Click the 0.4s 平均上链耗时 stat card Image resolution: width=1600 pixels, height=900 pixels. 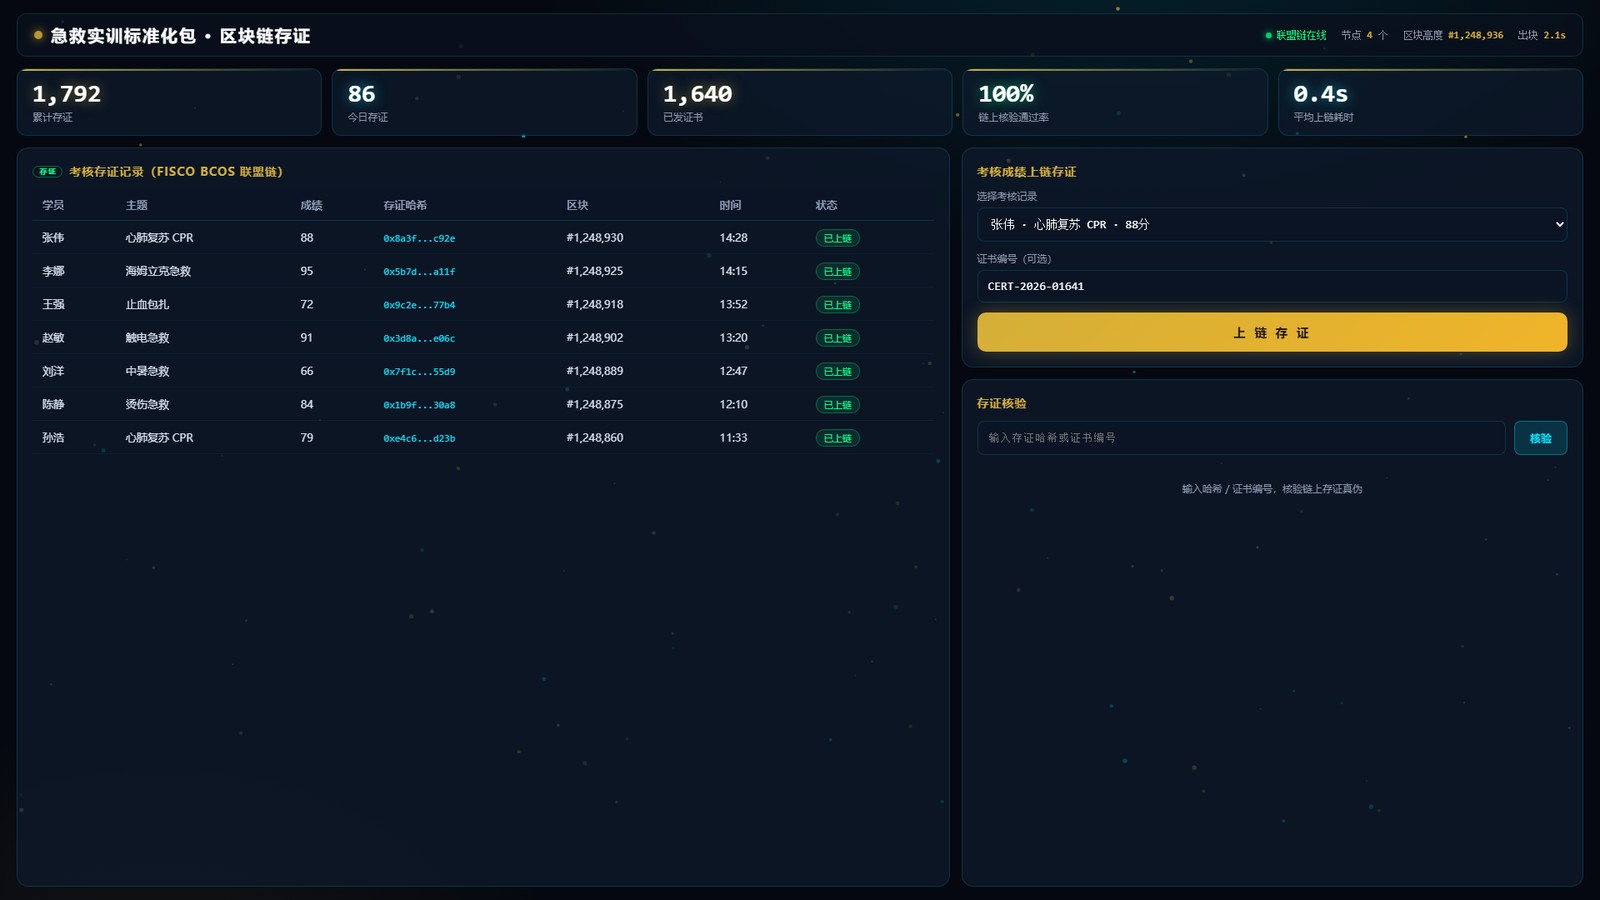click(1430, 102)
